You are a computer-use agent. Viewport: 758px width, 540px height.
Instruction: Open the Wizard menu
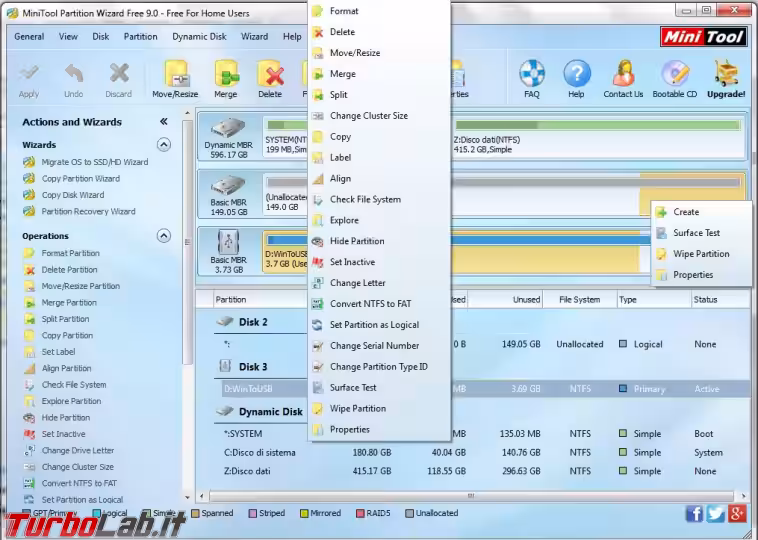click(x=254, y=37)
